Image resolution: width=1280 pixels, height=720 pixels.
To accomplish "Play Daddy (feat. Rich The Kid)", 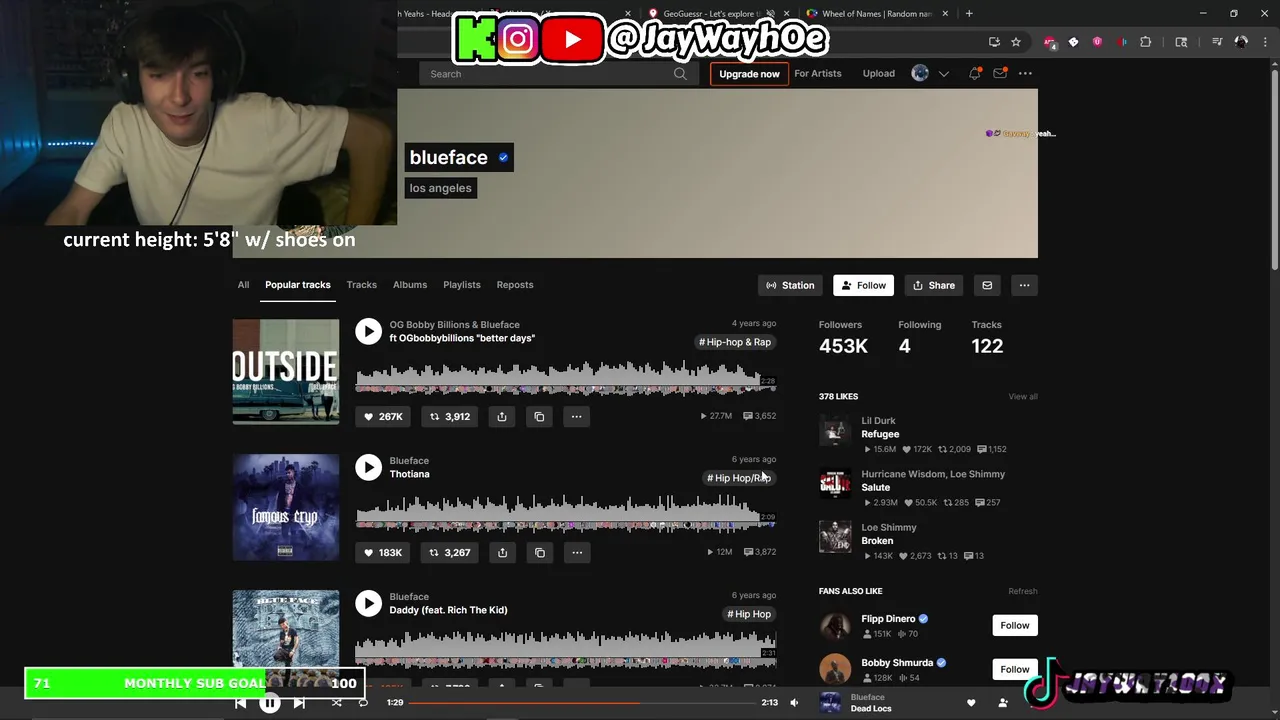I will tap(368, 603).
